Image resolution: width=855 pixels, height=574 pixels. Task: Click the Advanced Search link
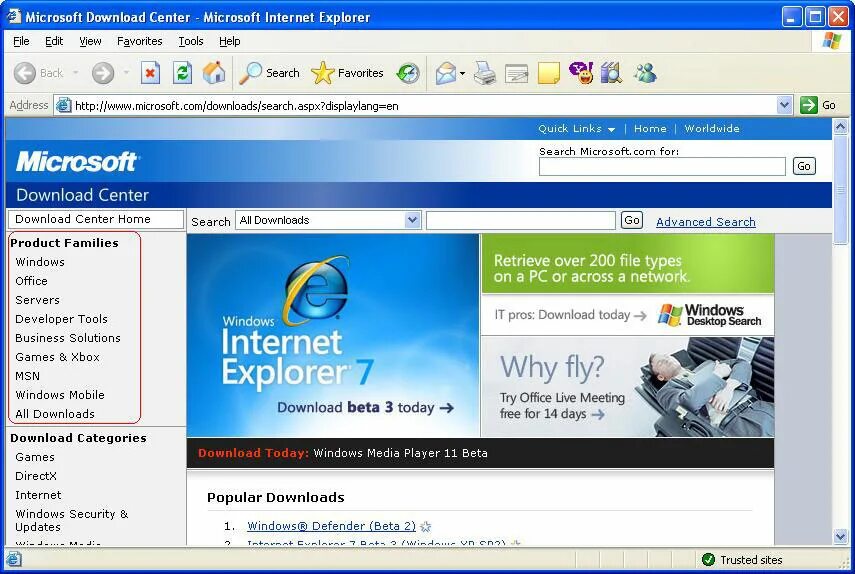(x=706, y=222)
